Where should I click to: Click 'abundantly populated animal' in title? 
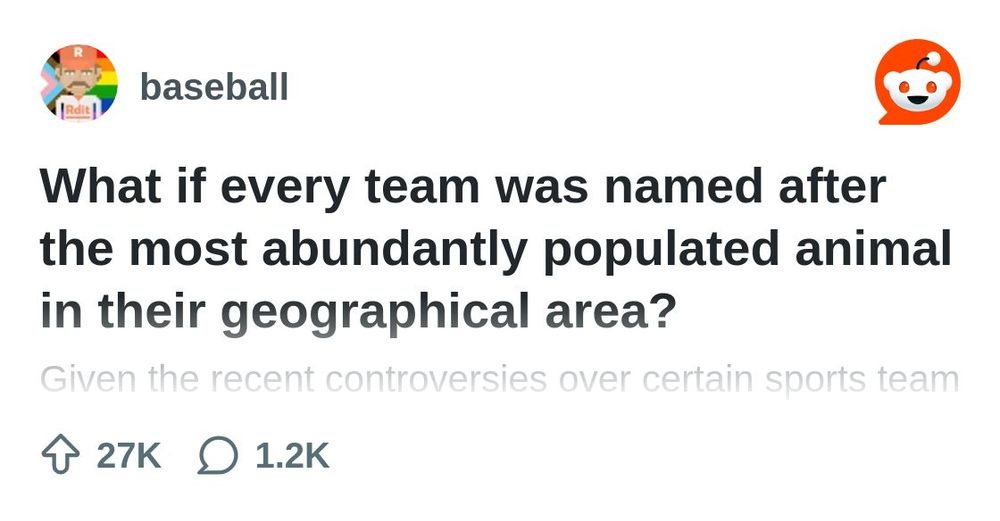607,249
